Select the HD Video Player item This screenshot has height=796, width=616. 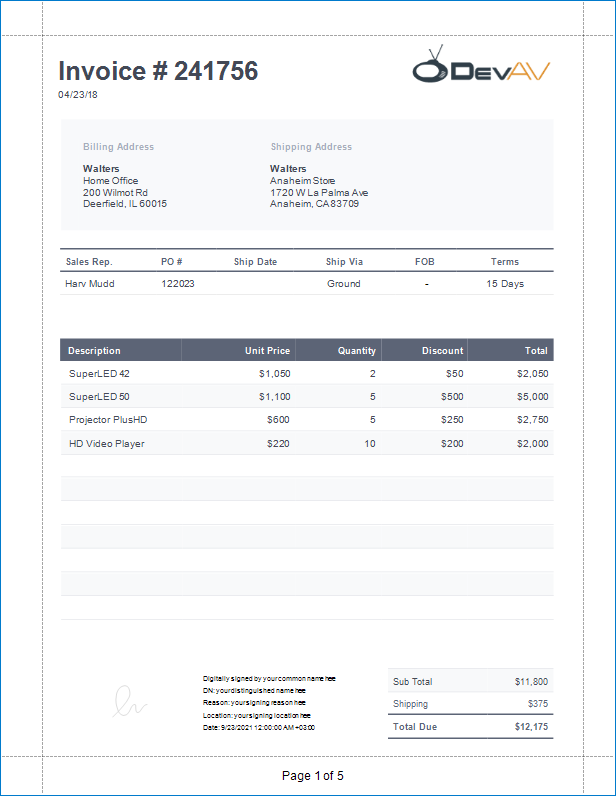pyautogui.click(x=107, y=443)
